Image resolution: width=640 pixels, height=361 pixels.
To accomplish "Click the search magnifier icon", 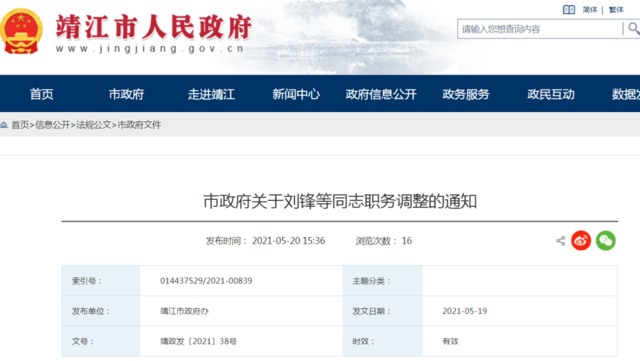I will pyautogui.click(x=633, y=29).
